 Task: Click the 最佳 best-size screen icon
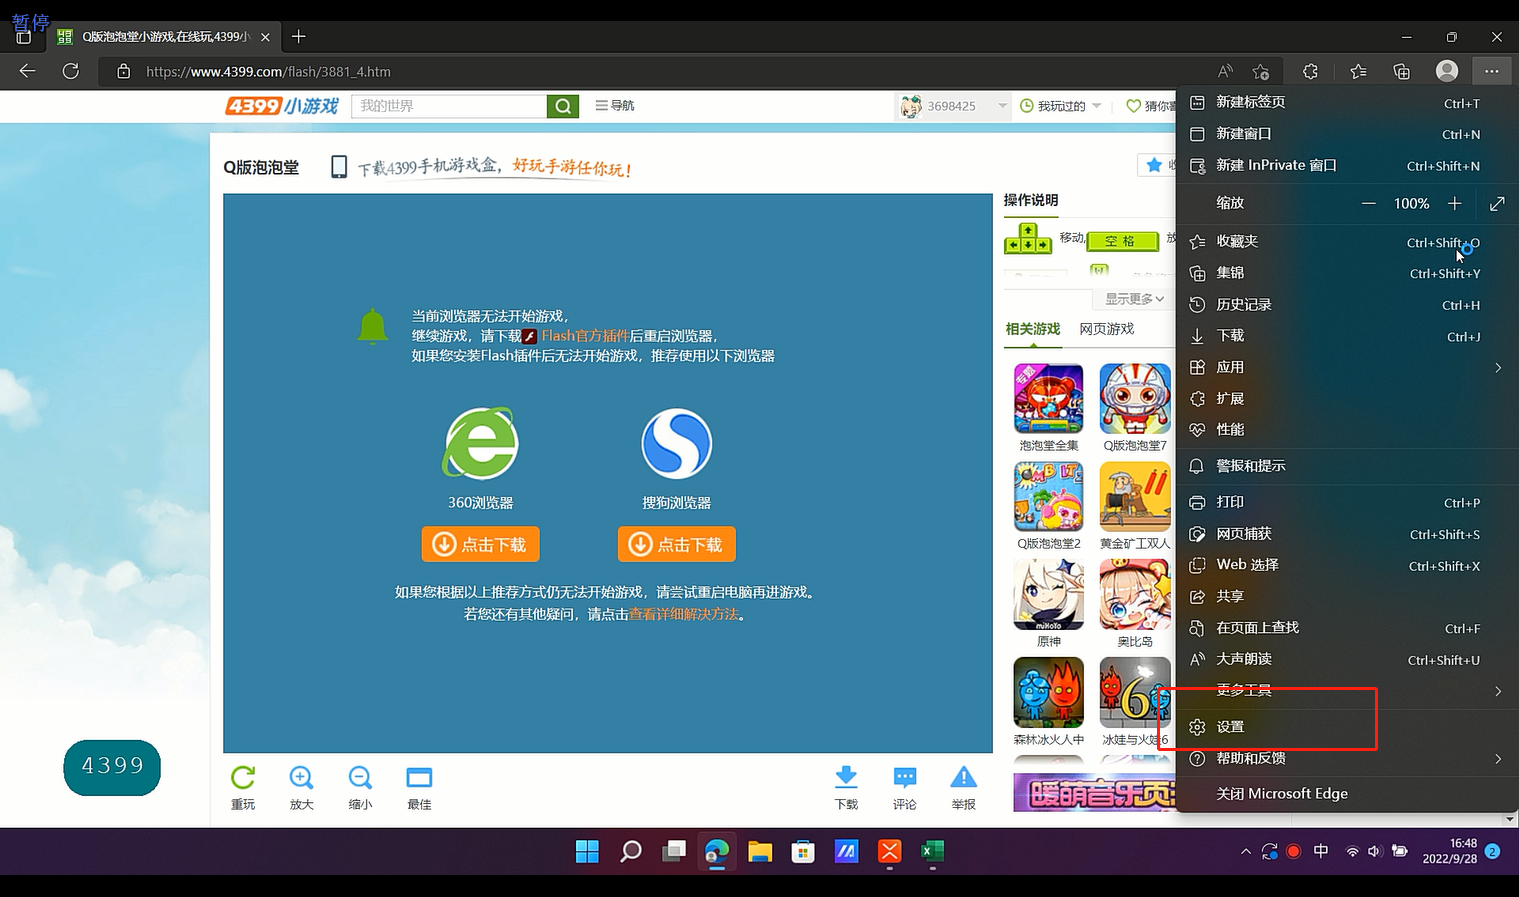coord(418,786)
